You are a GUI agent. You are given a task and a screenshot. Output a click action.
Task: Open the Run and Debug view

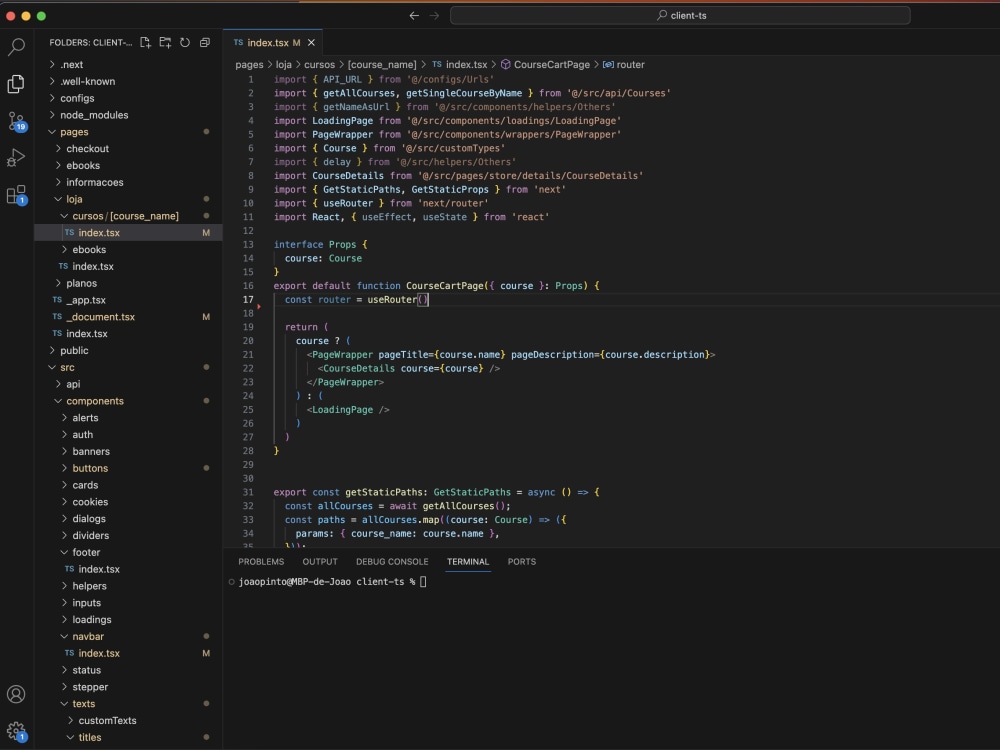[16, 158]
